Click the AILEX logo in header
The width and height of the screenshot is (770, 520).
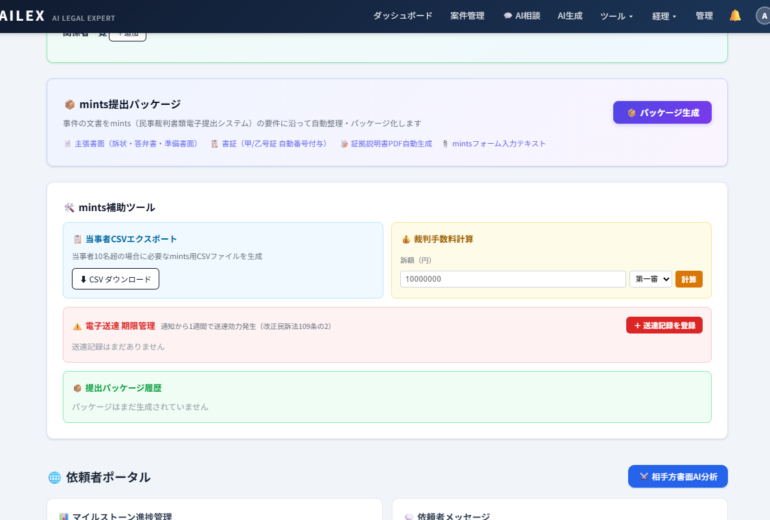(22, 16)
